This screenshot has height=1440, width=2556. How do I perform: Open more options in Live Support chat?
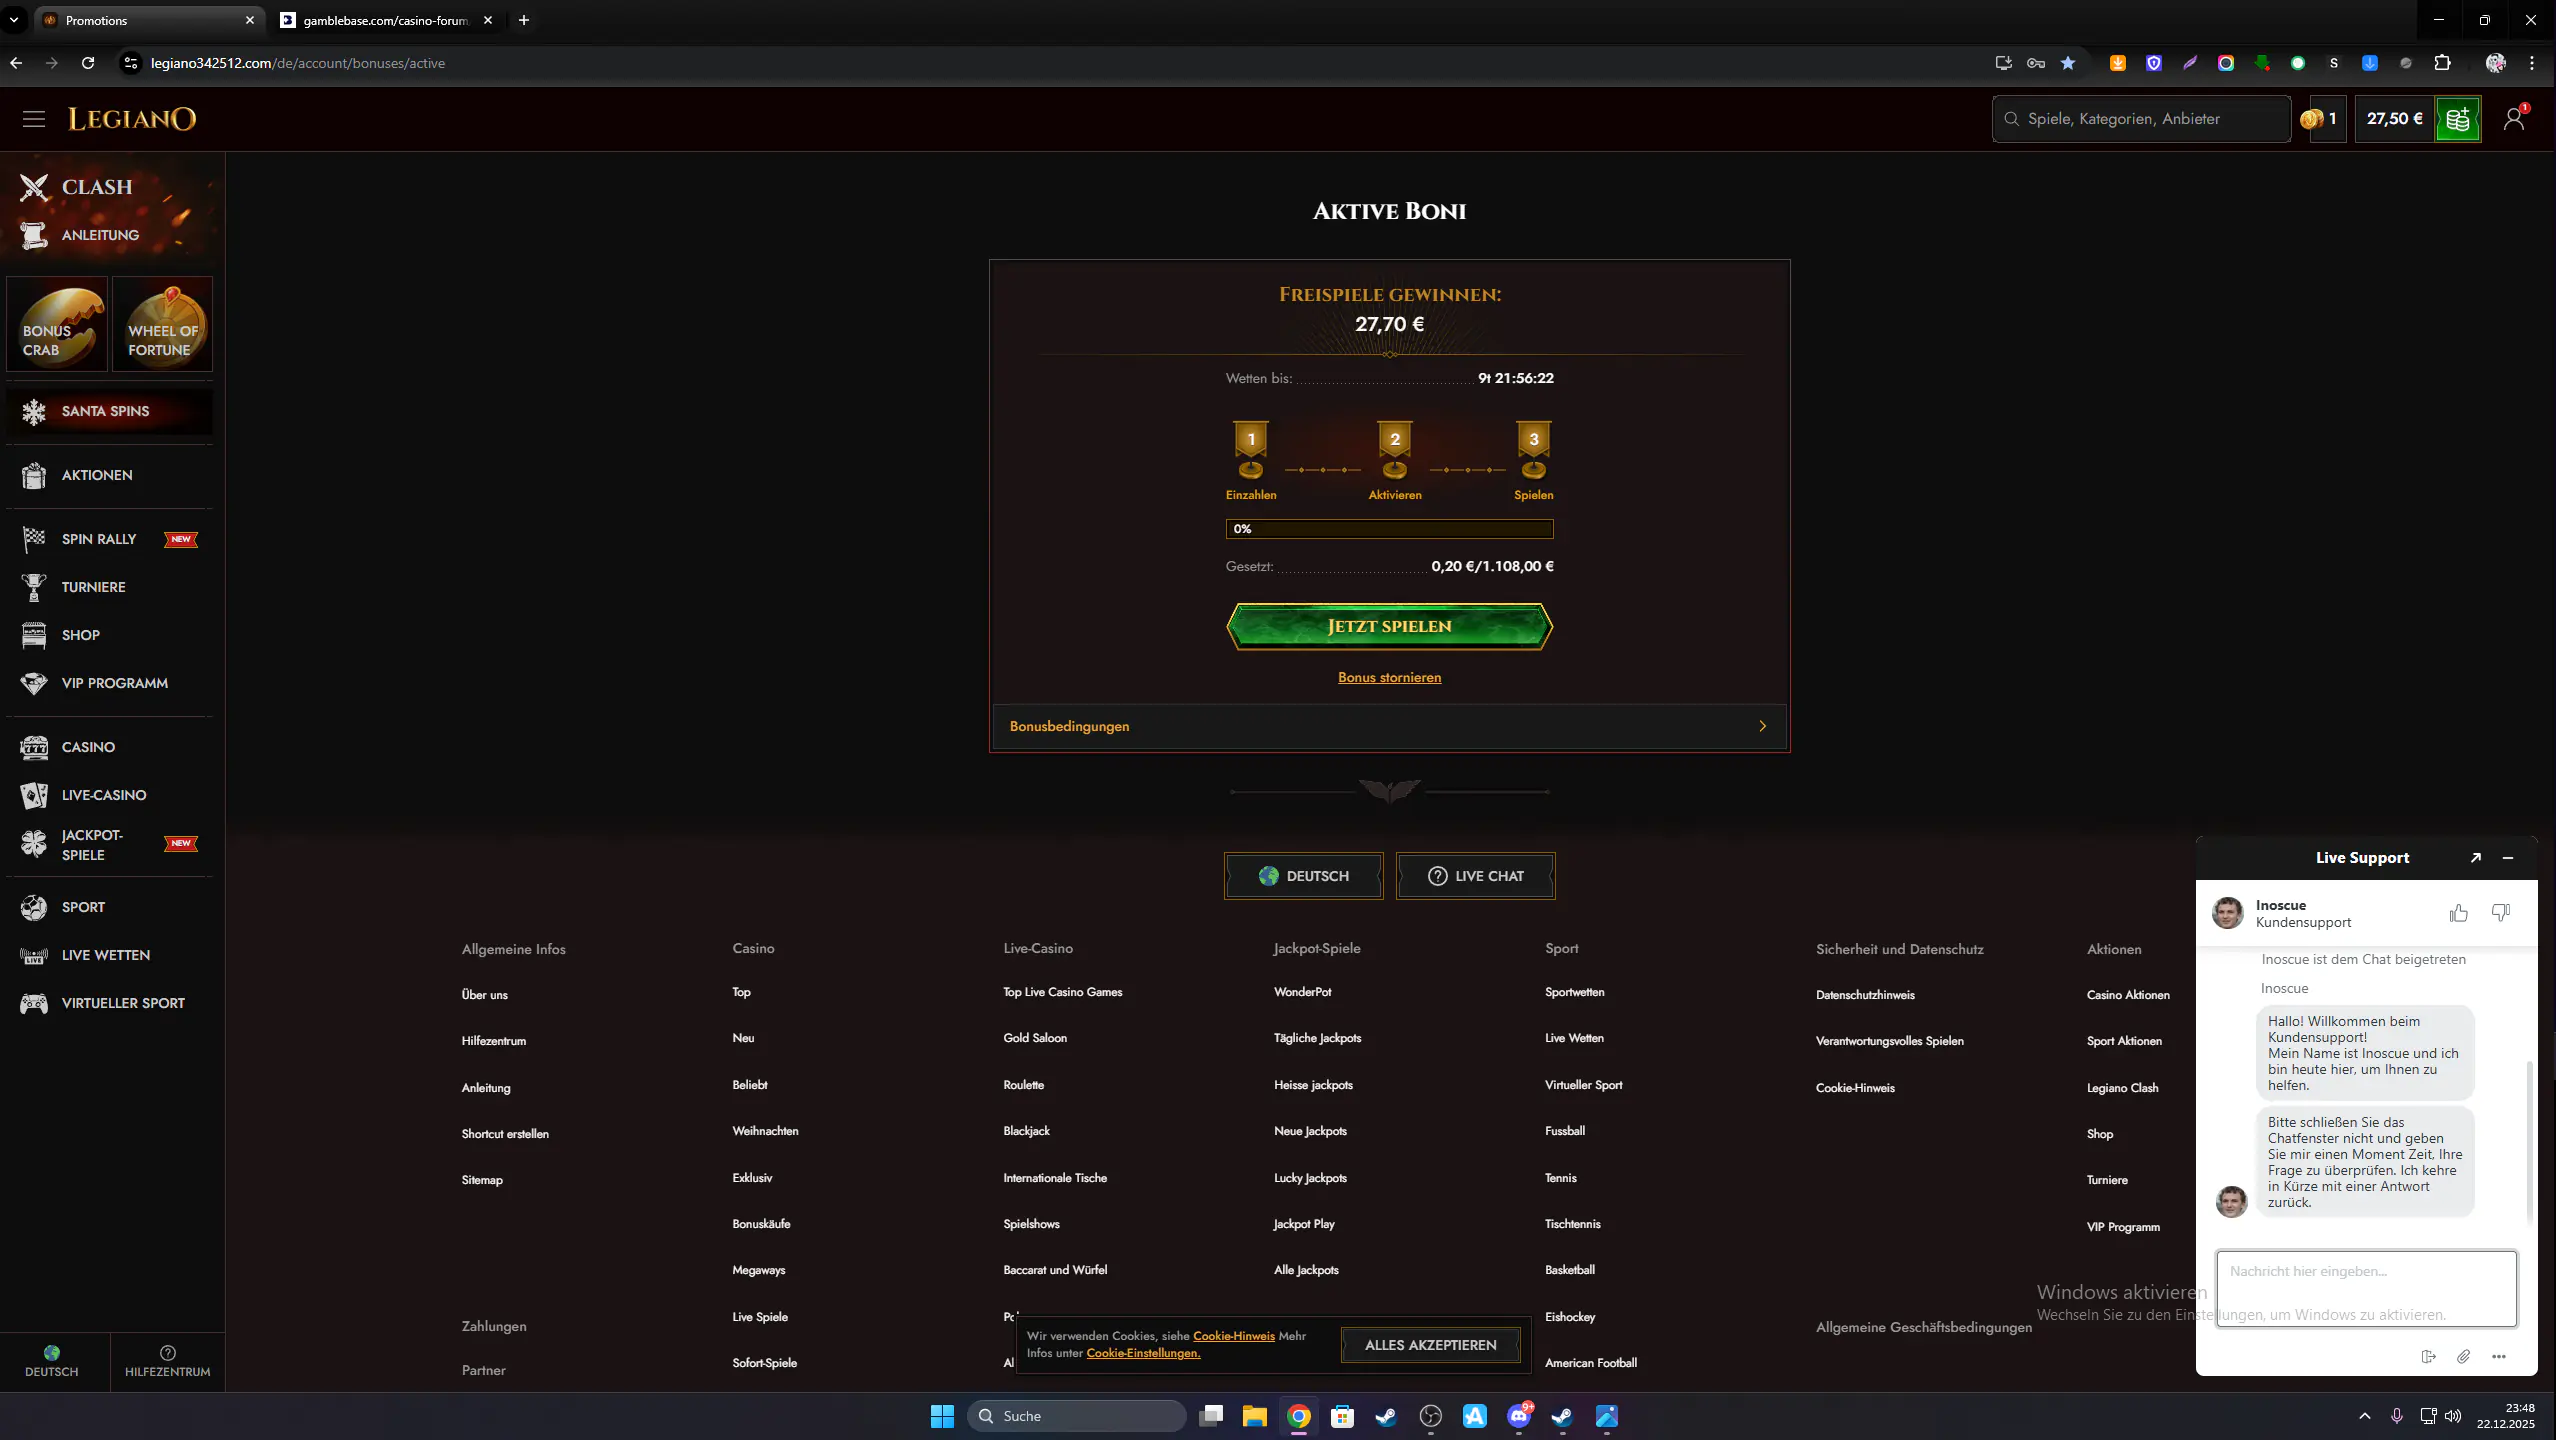pos(2499,1357)
